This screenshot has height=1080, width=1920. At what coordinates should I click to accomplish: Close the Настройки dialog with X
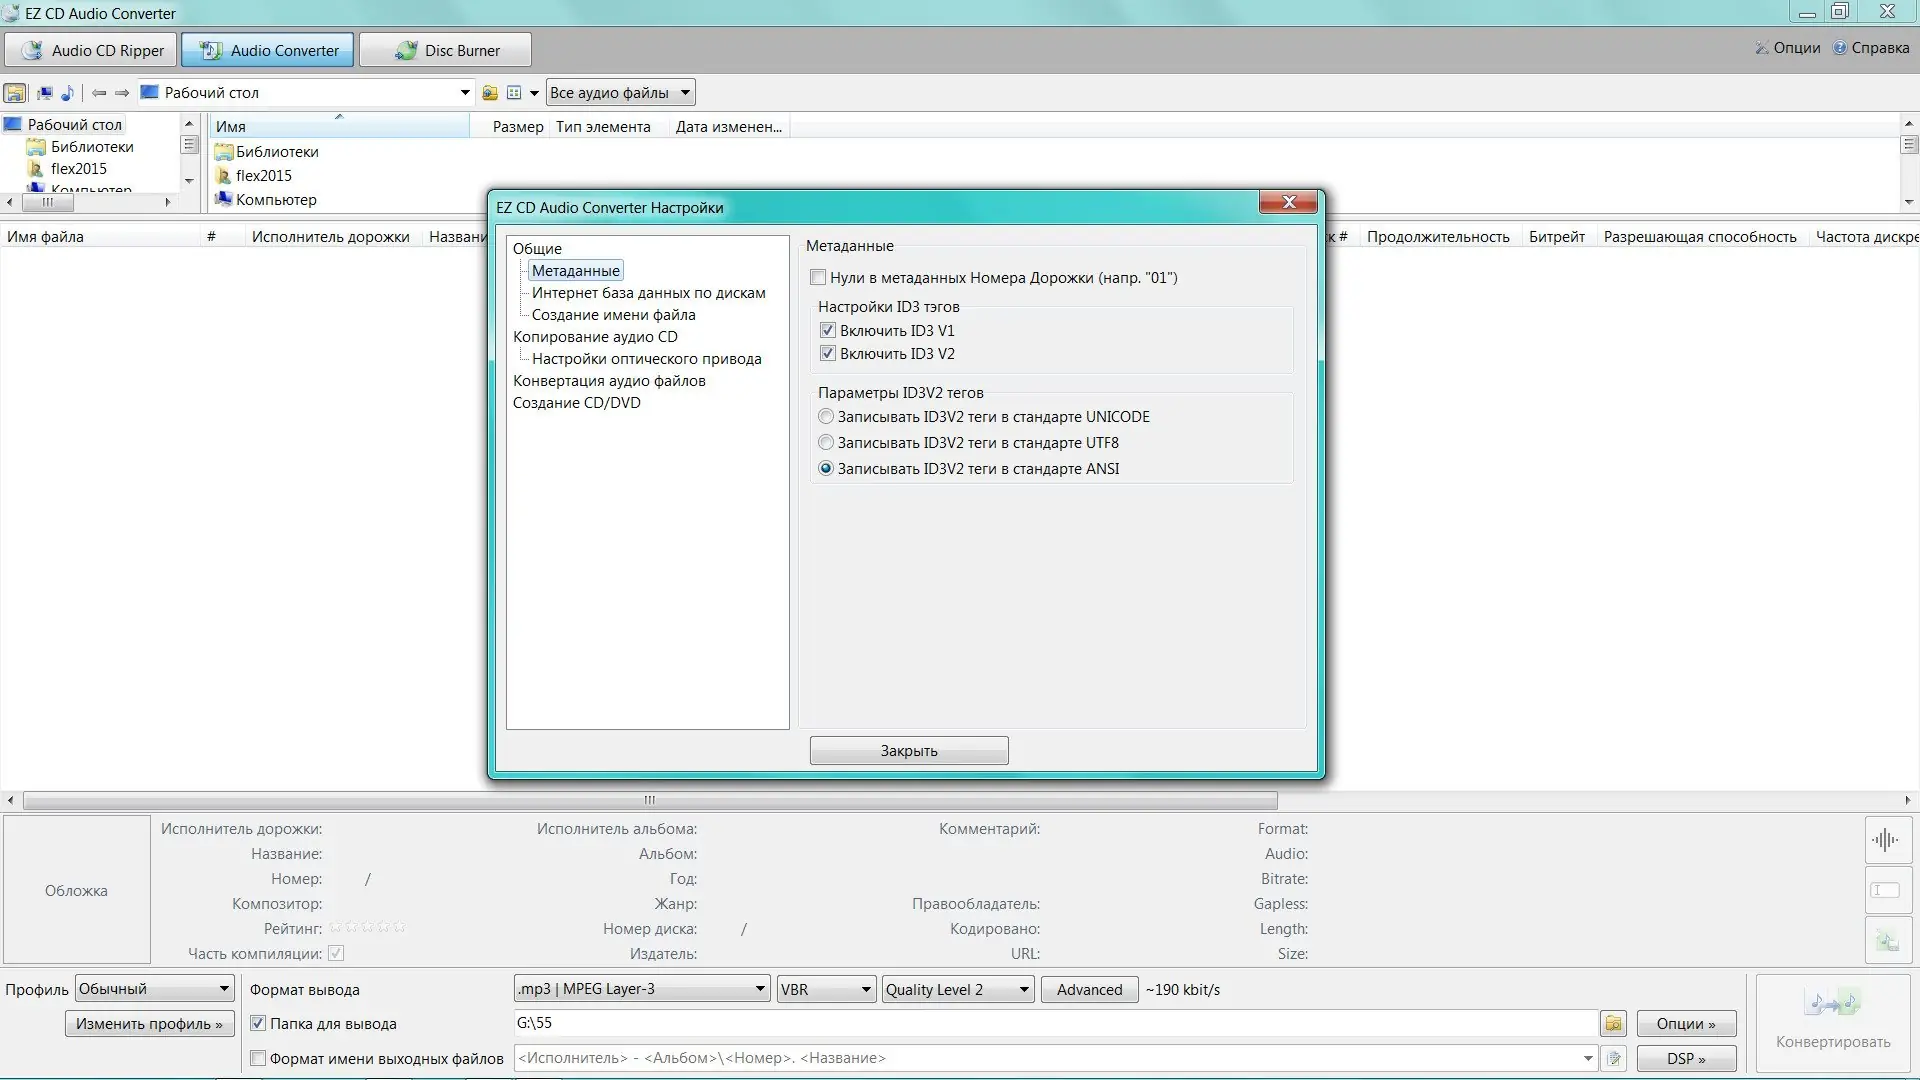point(1289,202)
